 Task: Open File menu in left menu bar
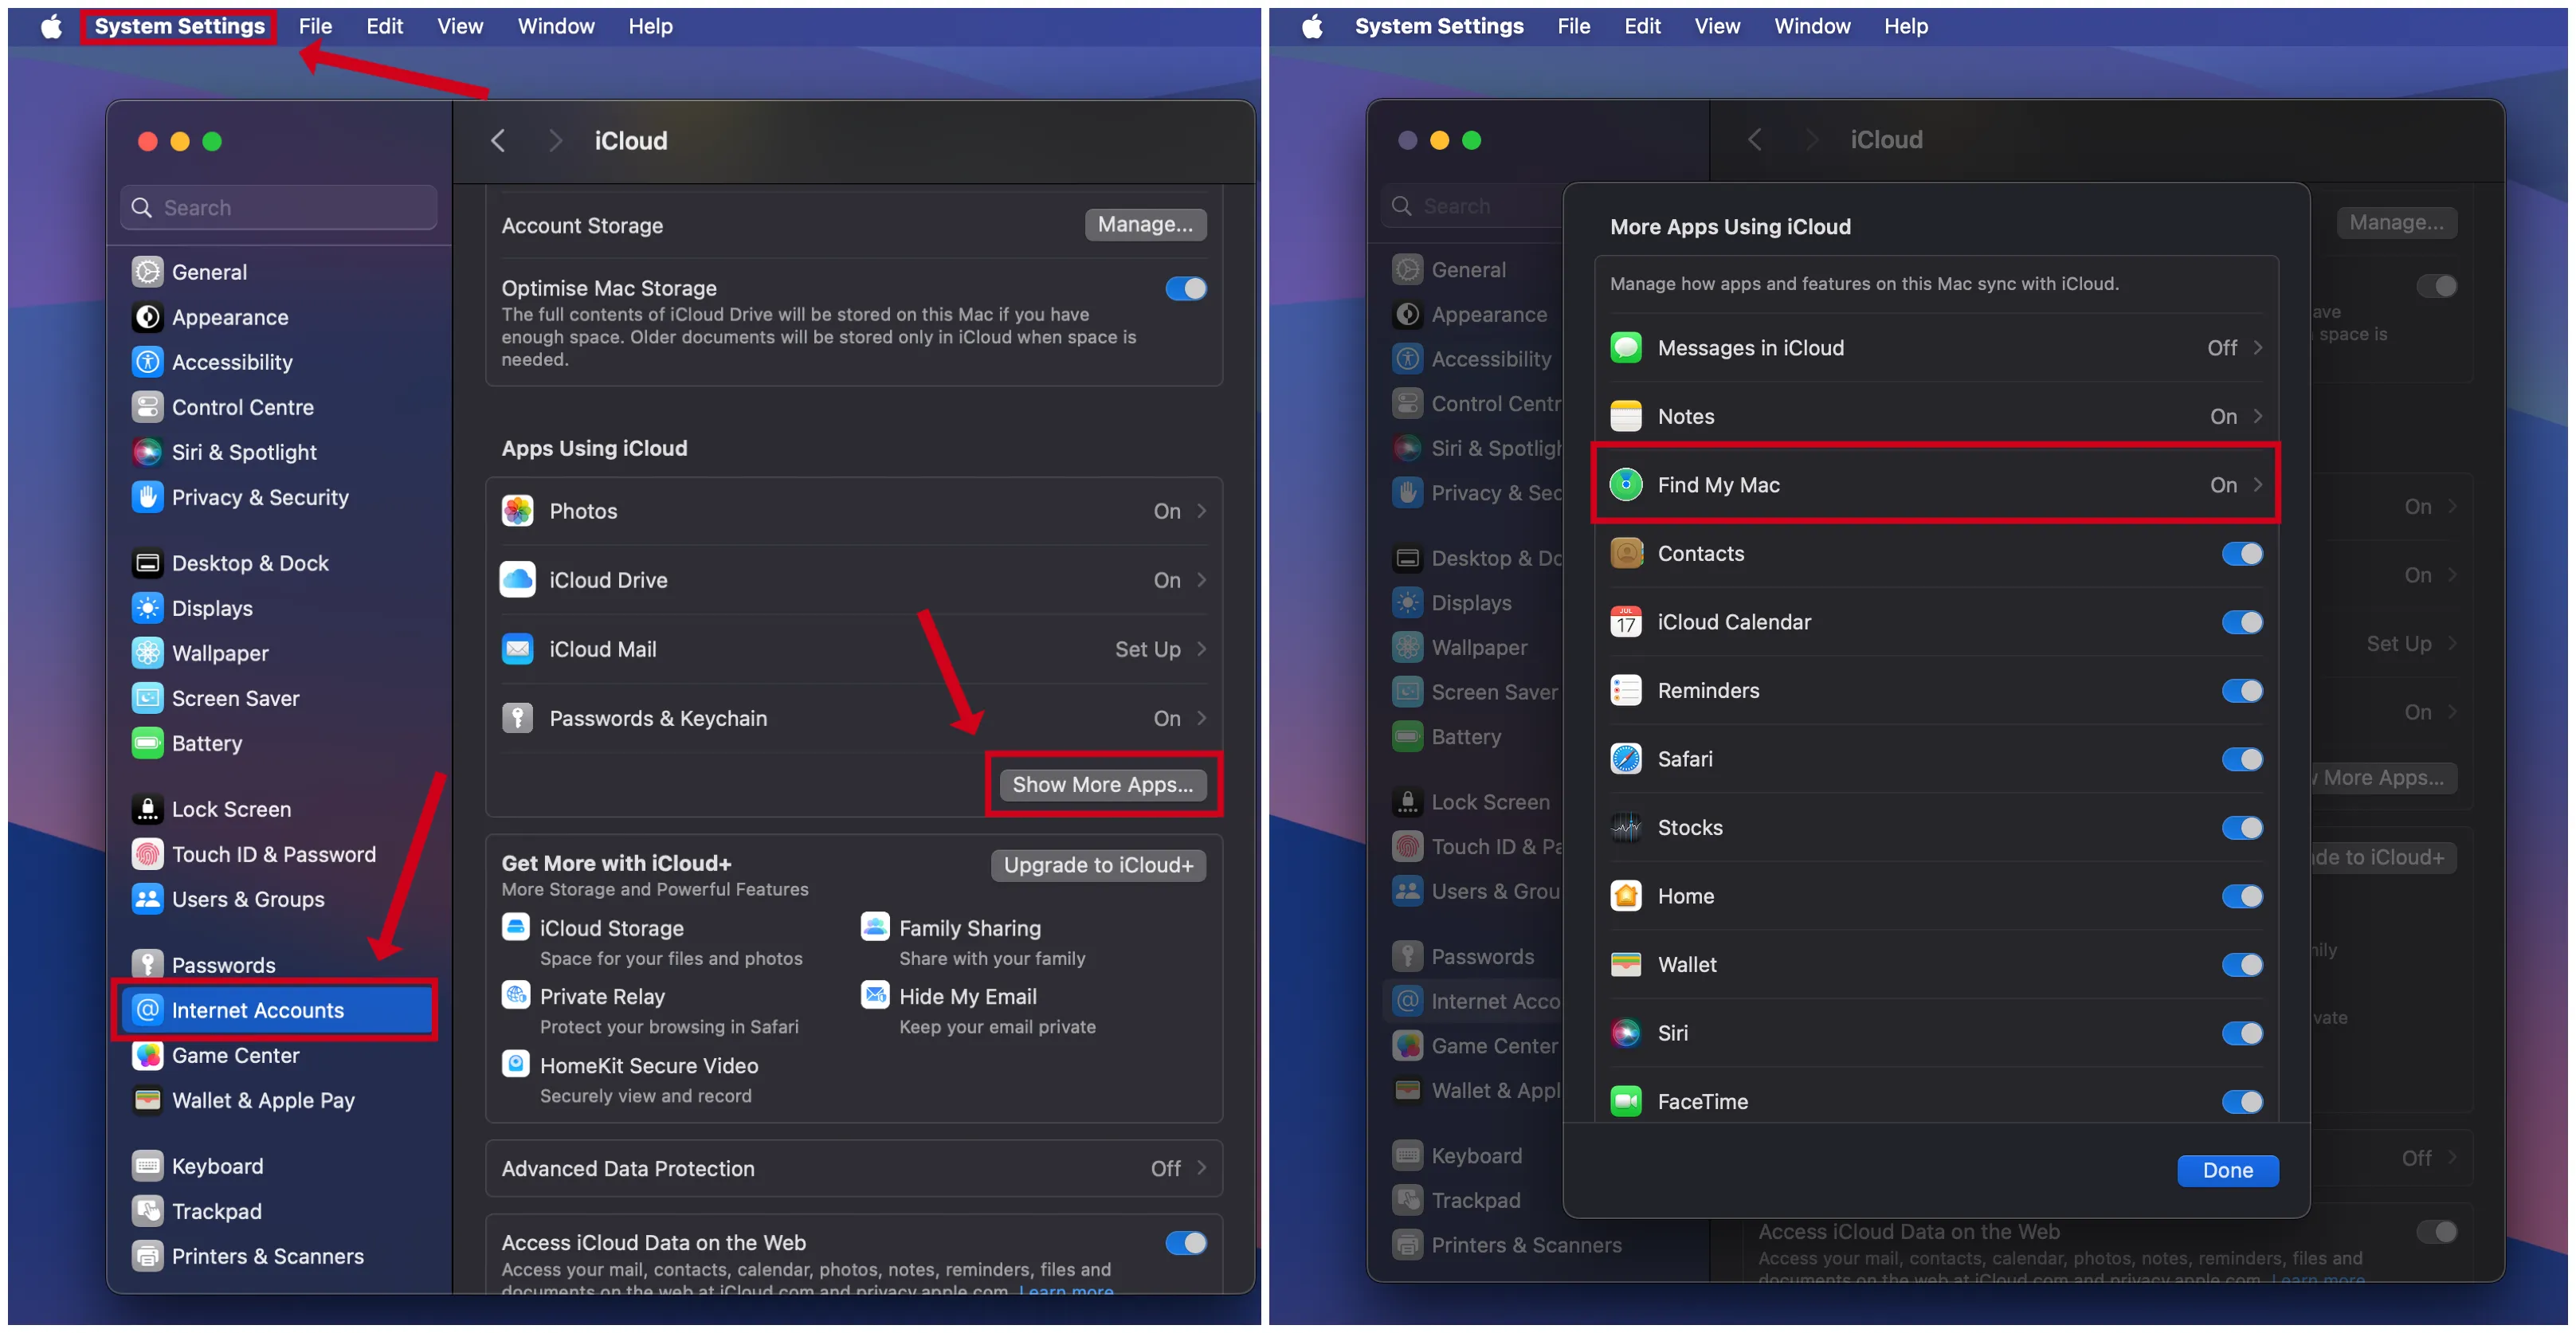pos(315,26)
